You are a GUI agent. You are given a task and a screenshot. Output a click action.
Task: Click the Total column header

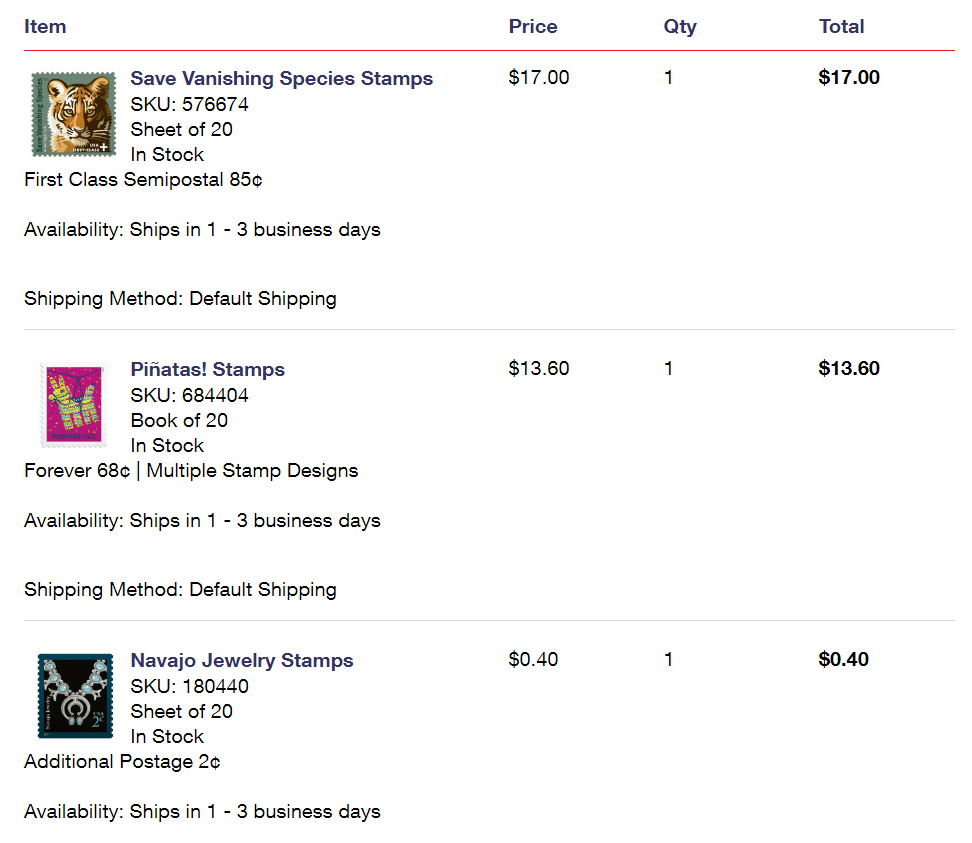click(841, 27)
